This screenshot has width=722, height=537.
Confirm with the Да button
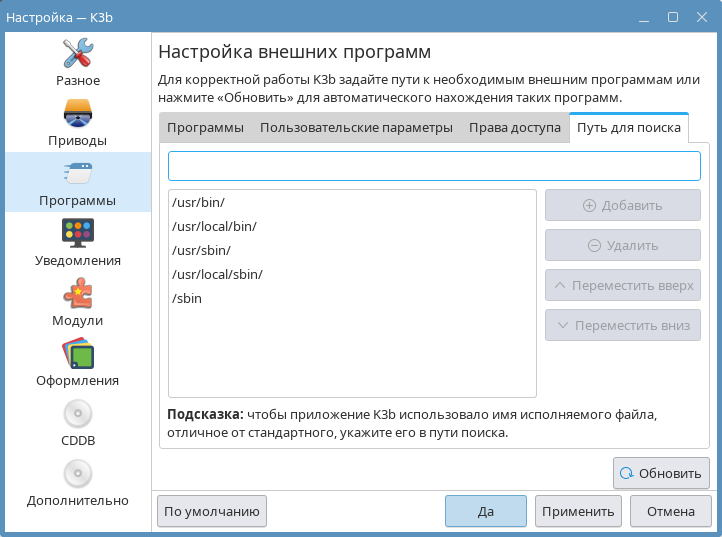click(485, 511)
